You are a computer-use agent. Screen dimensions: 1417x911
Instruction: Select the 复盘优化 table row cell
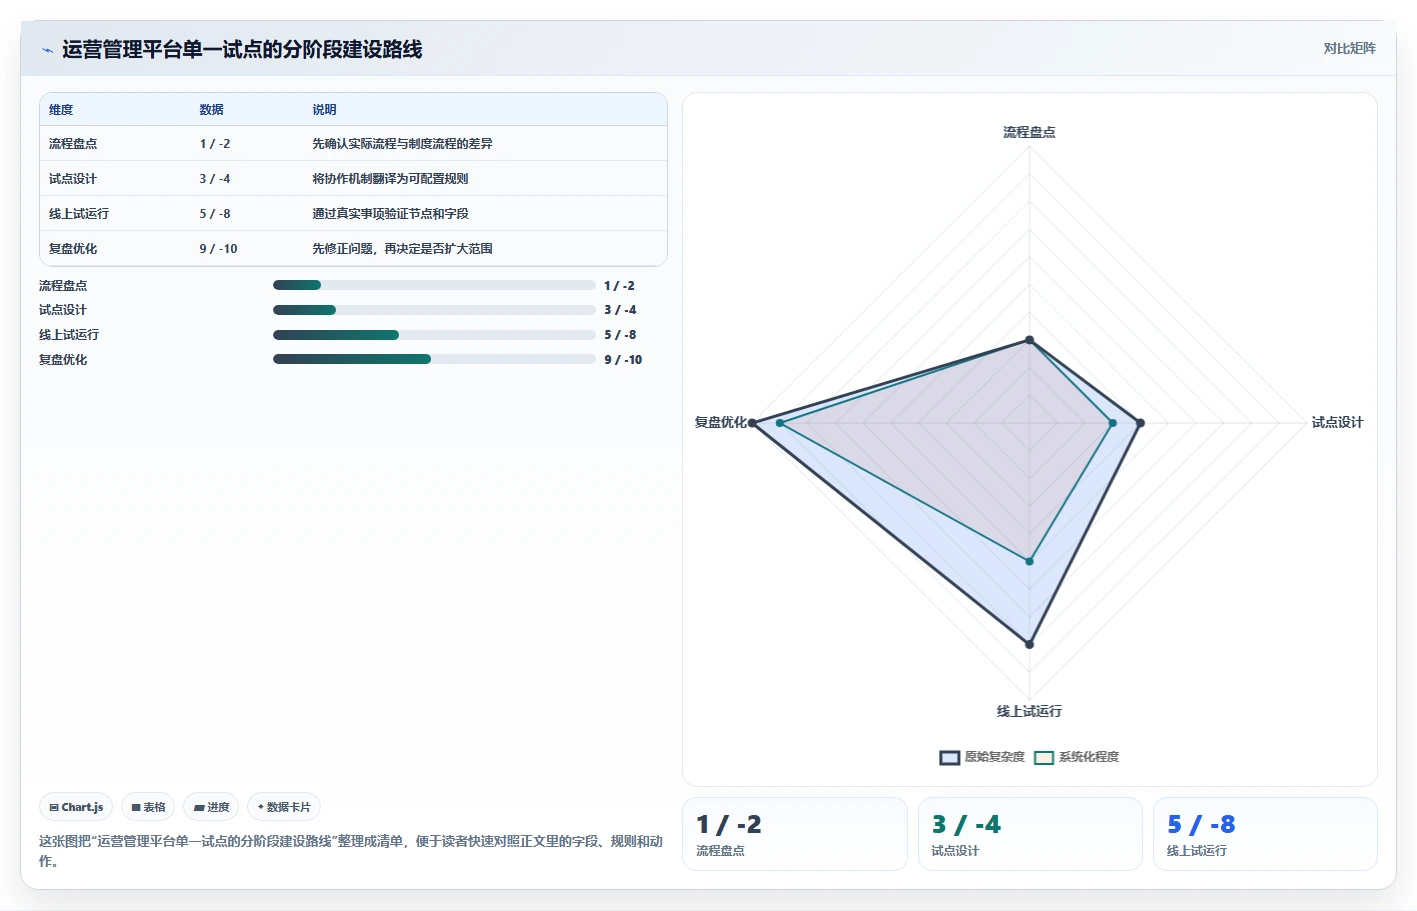click(73, 249)
